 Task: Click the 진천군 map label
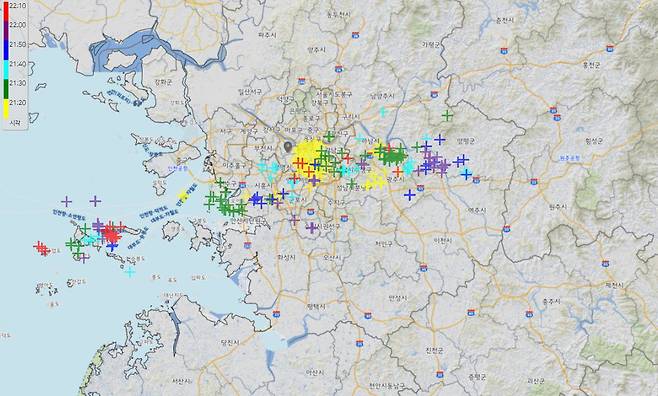coord(434,350)
